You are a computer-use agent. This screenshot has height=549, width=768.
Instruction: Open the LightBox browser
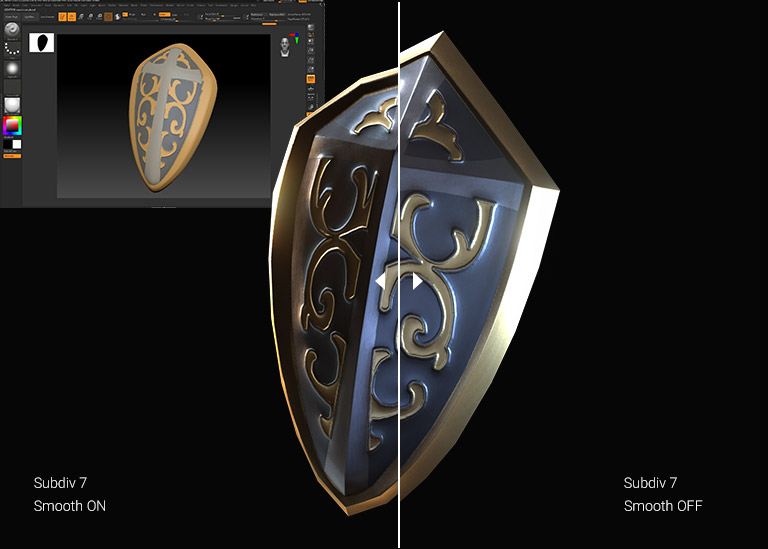(30, 17)
